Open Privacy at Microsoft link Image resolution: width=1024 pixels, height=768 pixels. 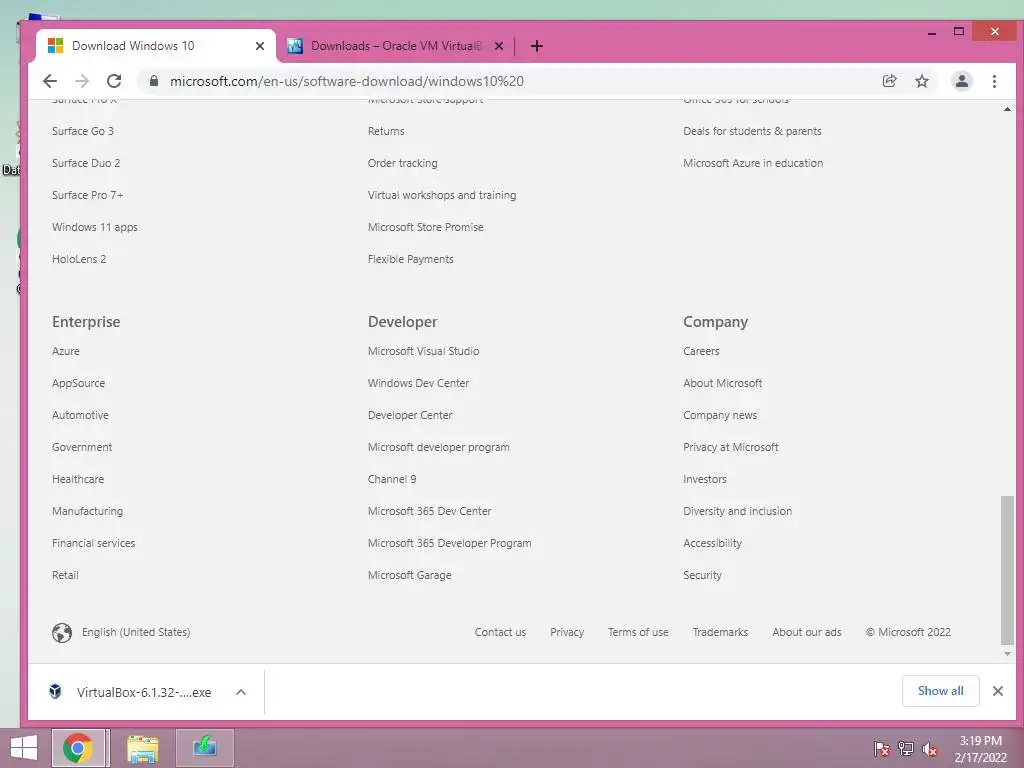[x=731, y=447]
